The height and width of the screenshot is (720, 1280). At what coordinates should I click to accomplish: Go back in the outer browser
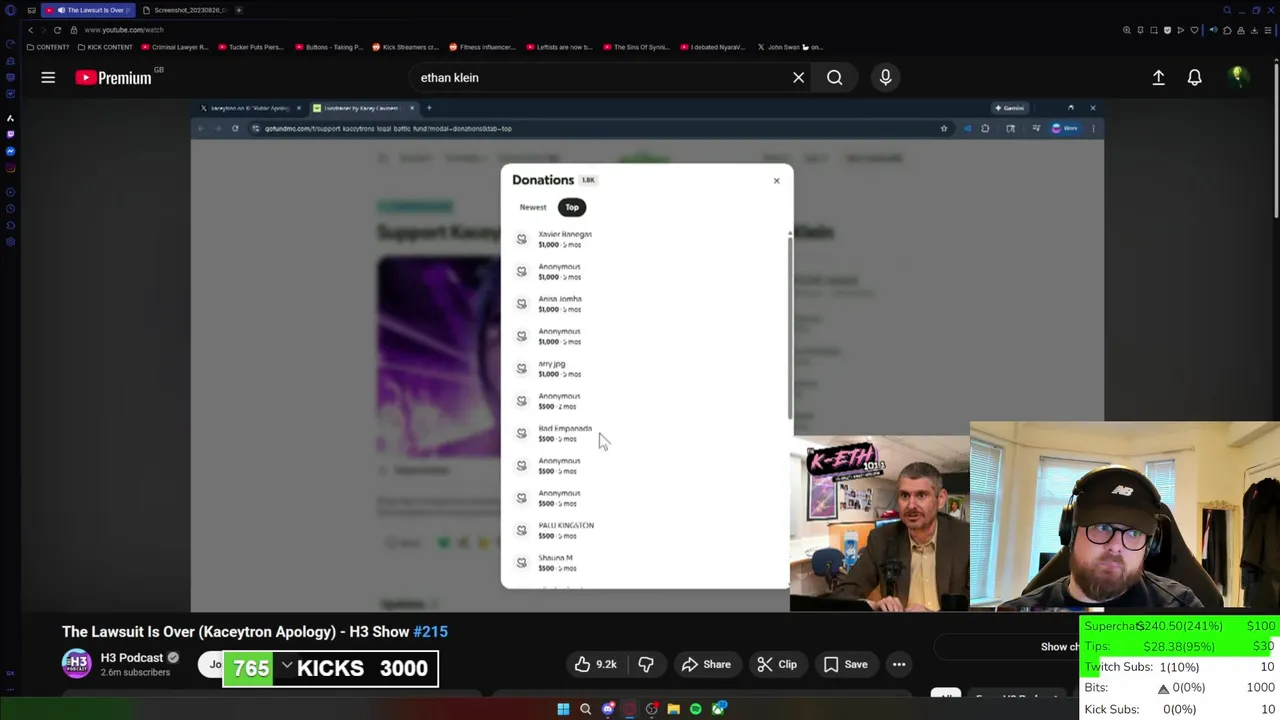coord(30,30)
